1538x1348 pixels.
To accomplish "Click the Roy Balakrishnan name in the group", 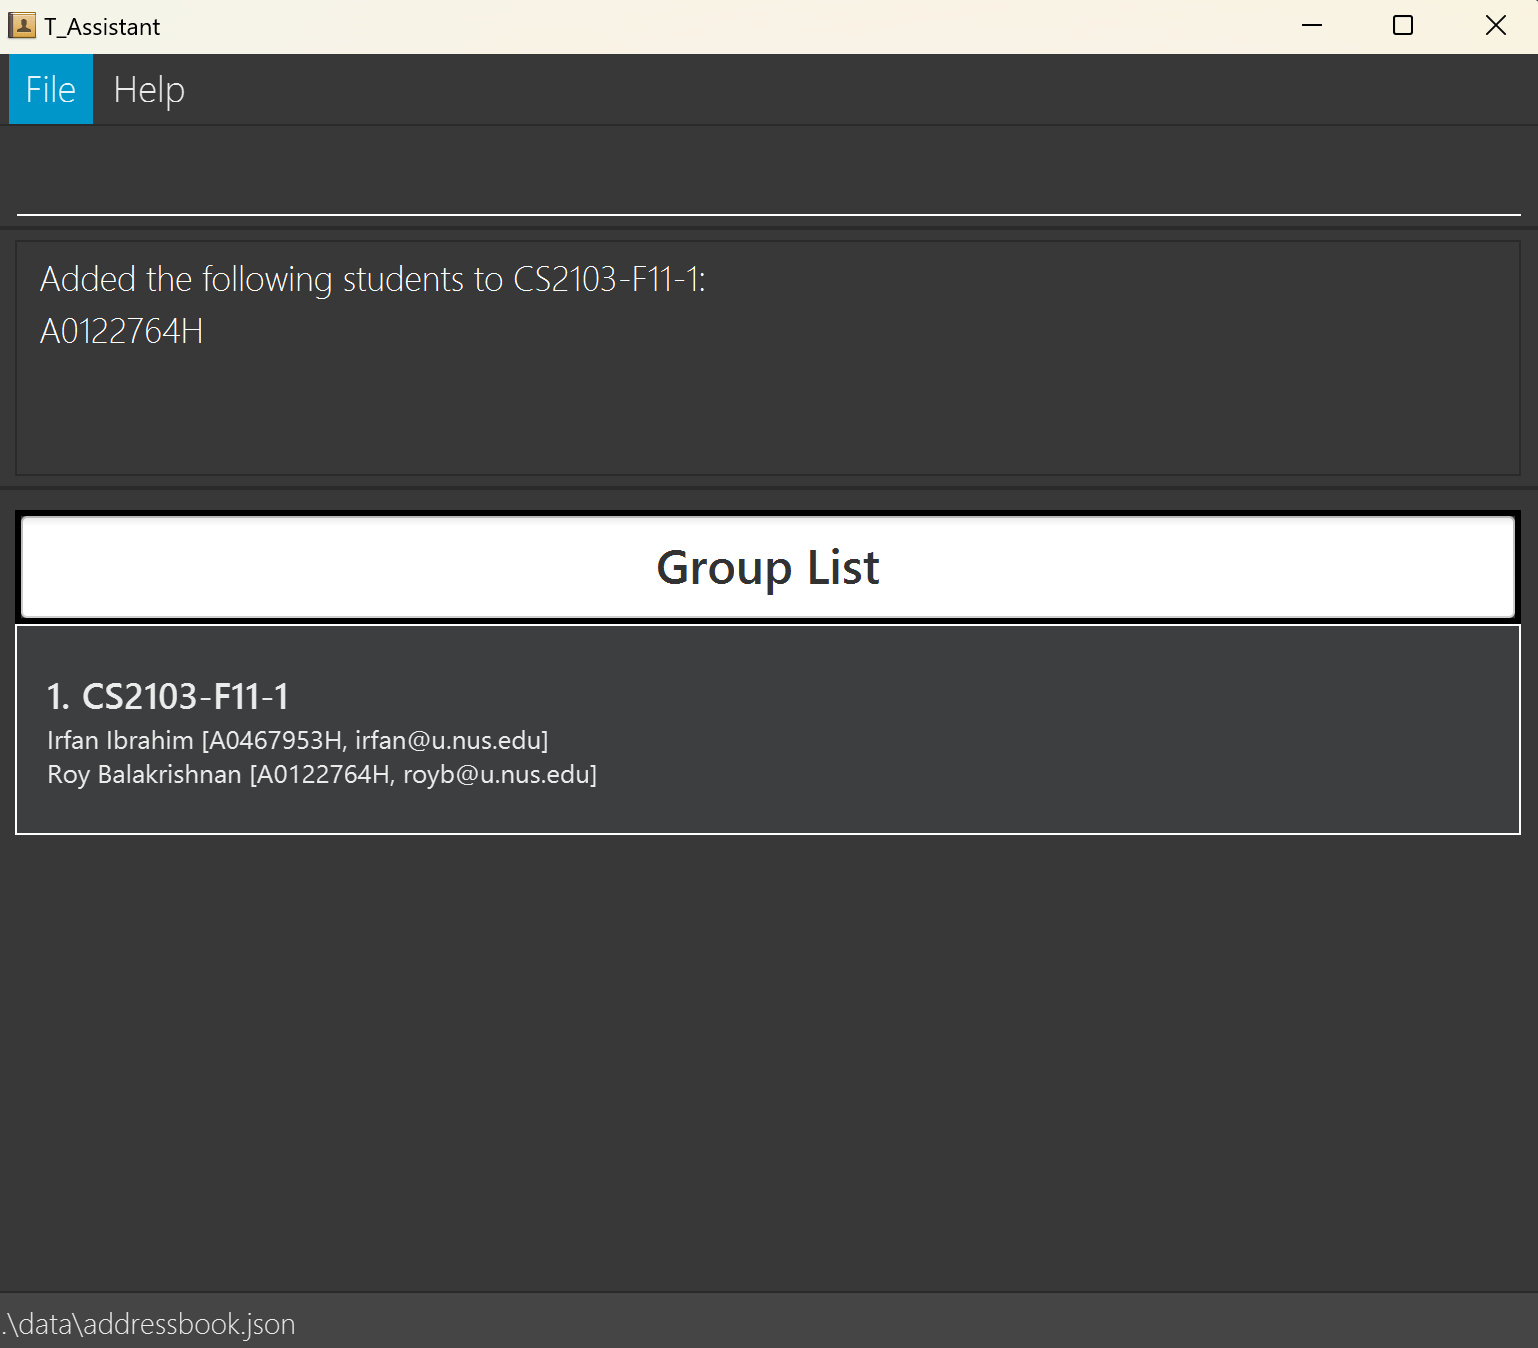I will point(144,774).
